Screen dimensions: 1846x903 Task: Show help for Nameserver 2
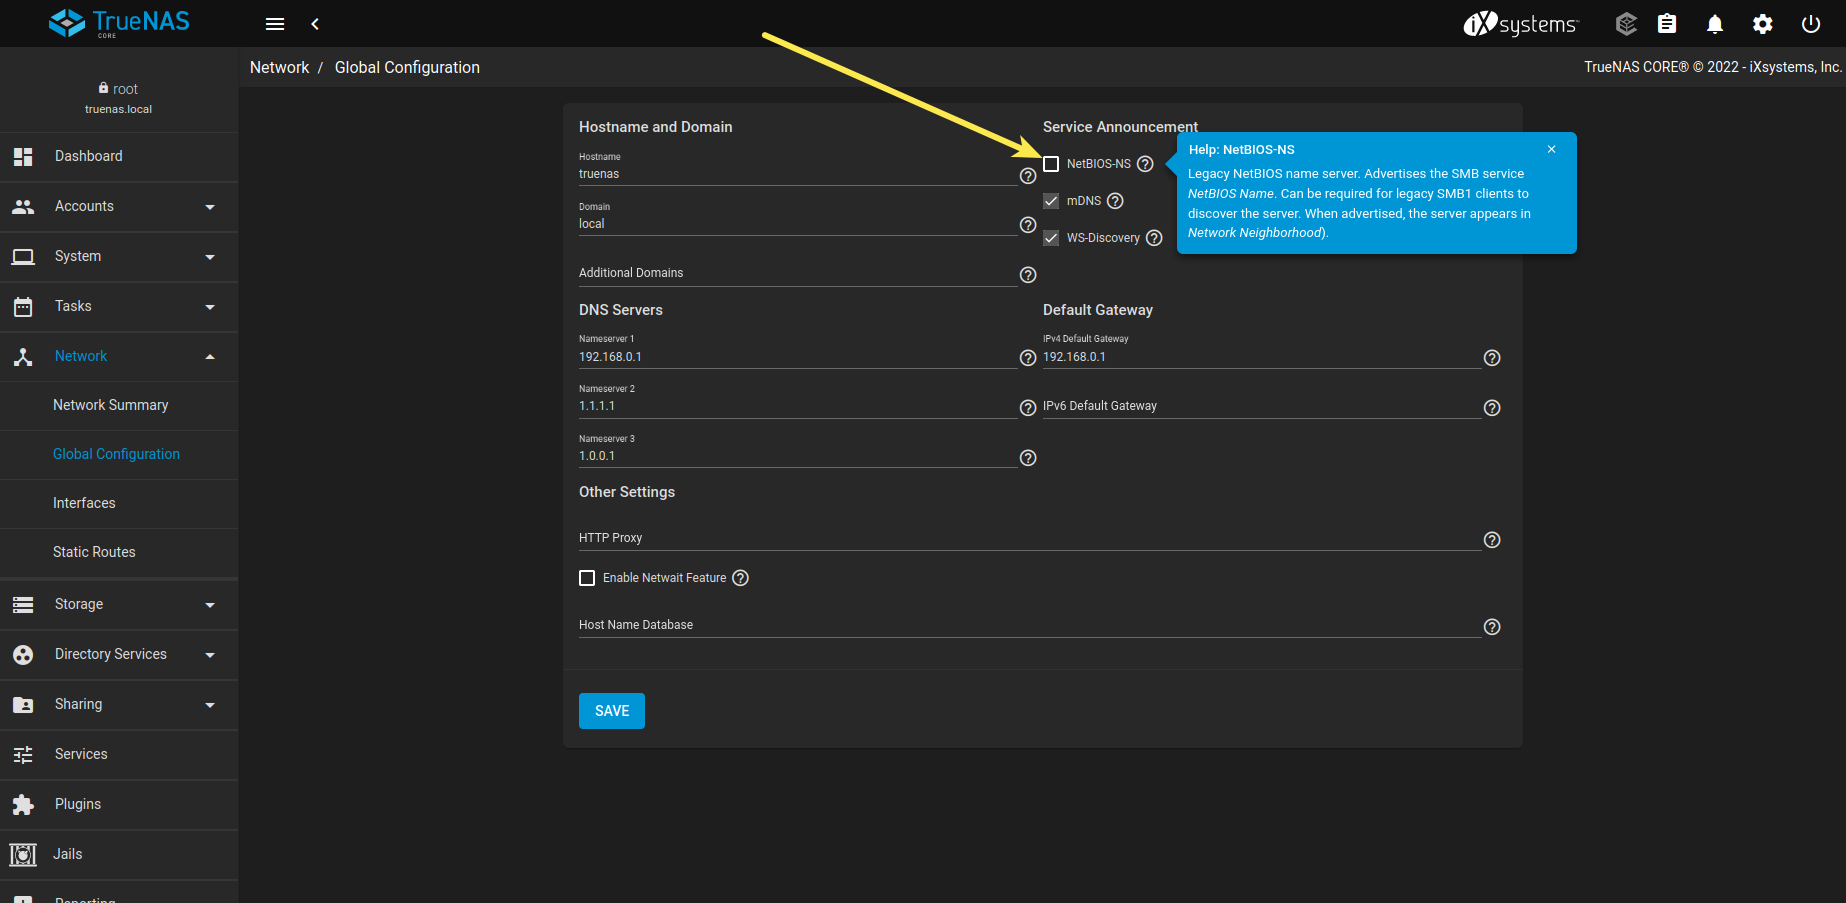point(1028,408)
